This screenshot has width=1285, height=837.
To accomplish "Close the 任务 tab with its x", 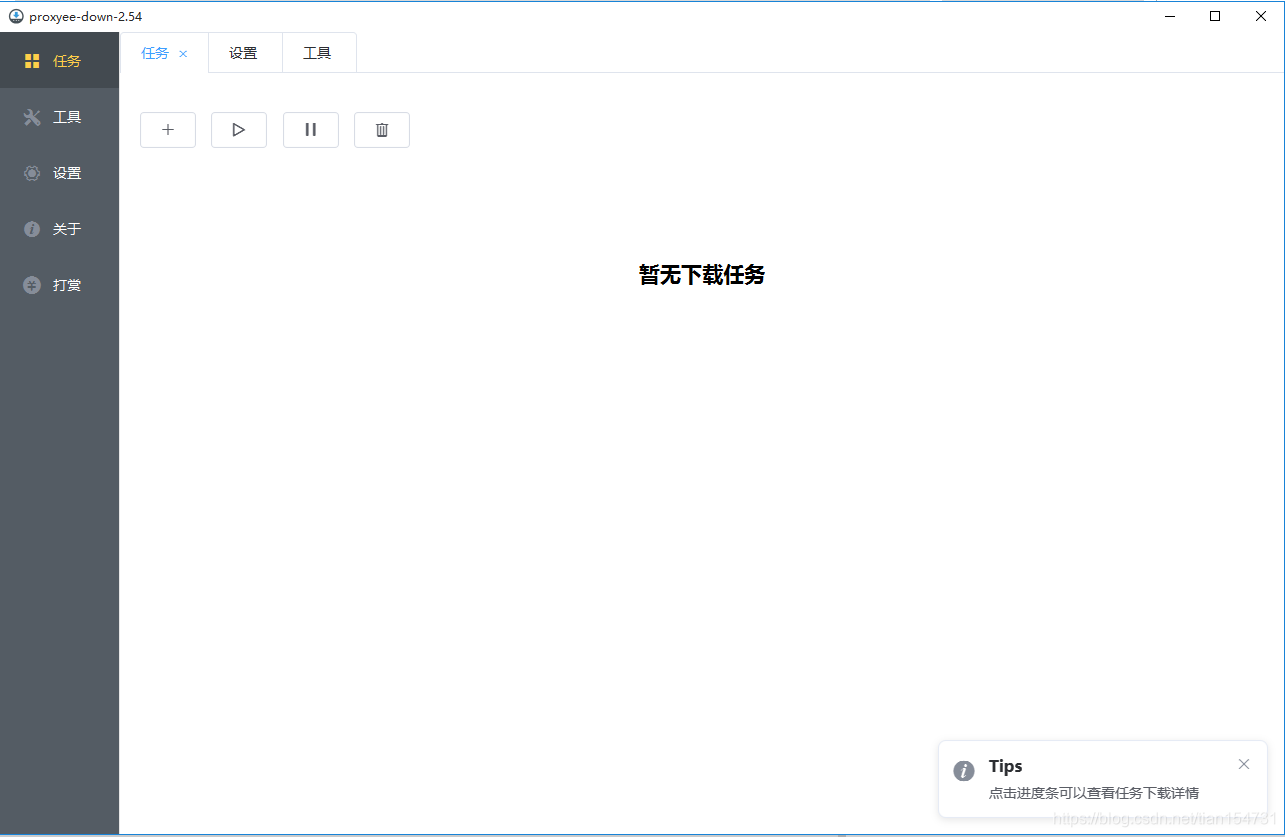I will click(183, 54).
